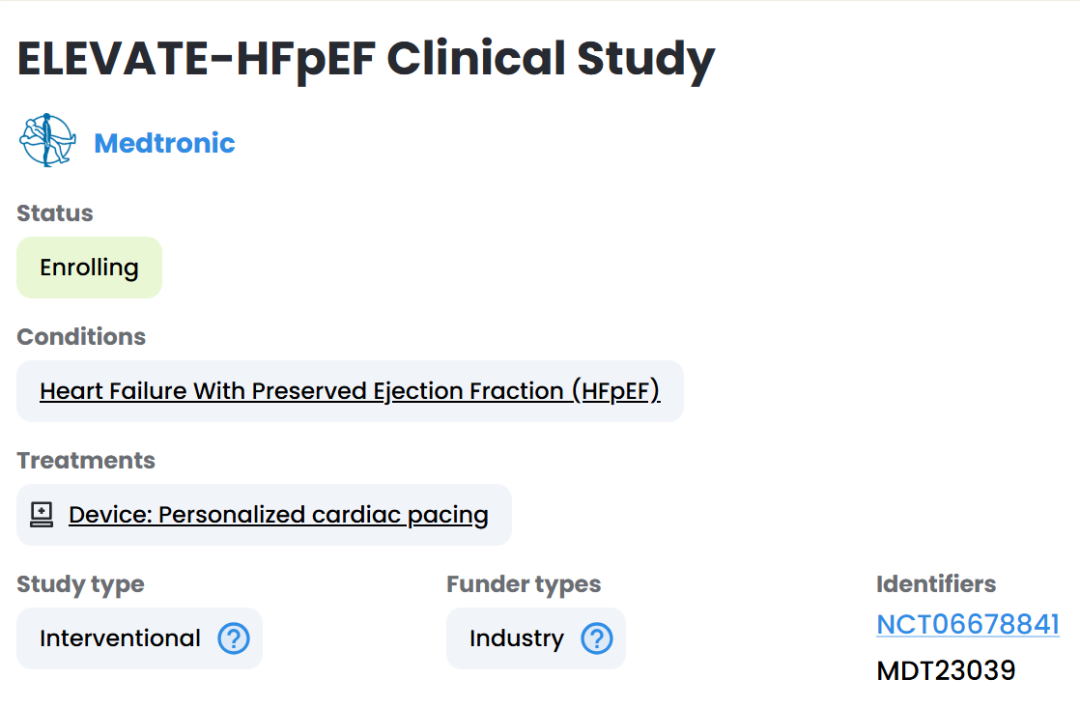Click the help icon beside Industry

(x=596, y=638)
